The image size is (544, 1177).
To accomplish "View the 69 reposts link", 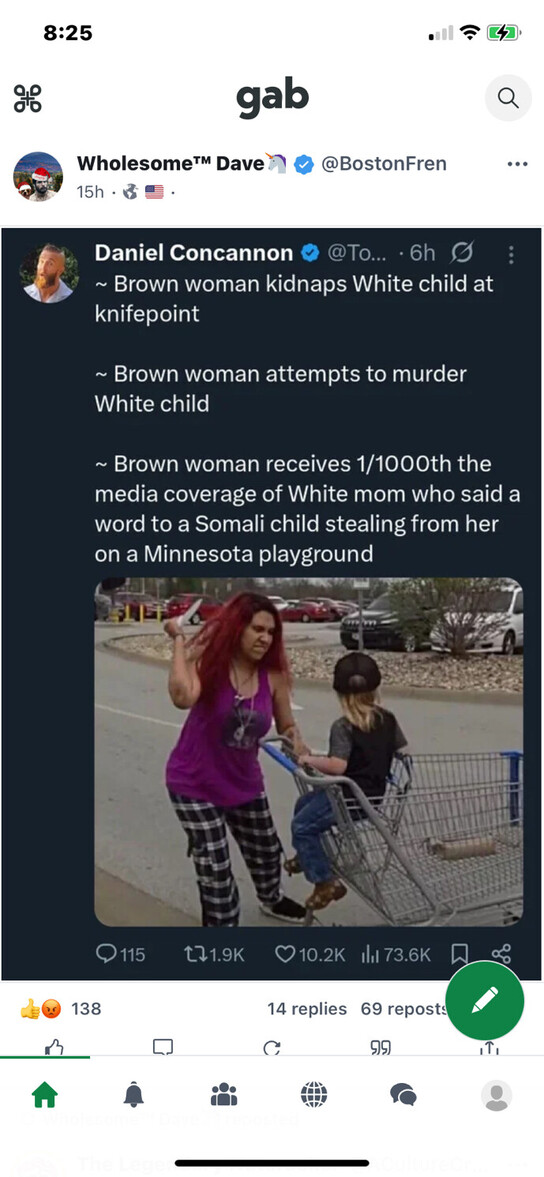I will [402, 1009].
